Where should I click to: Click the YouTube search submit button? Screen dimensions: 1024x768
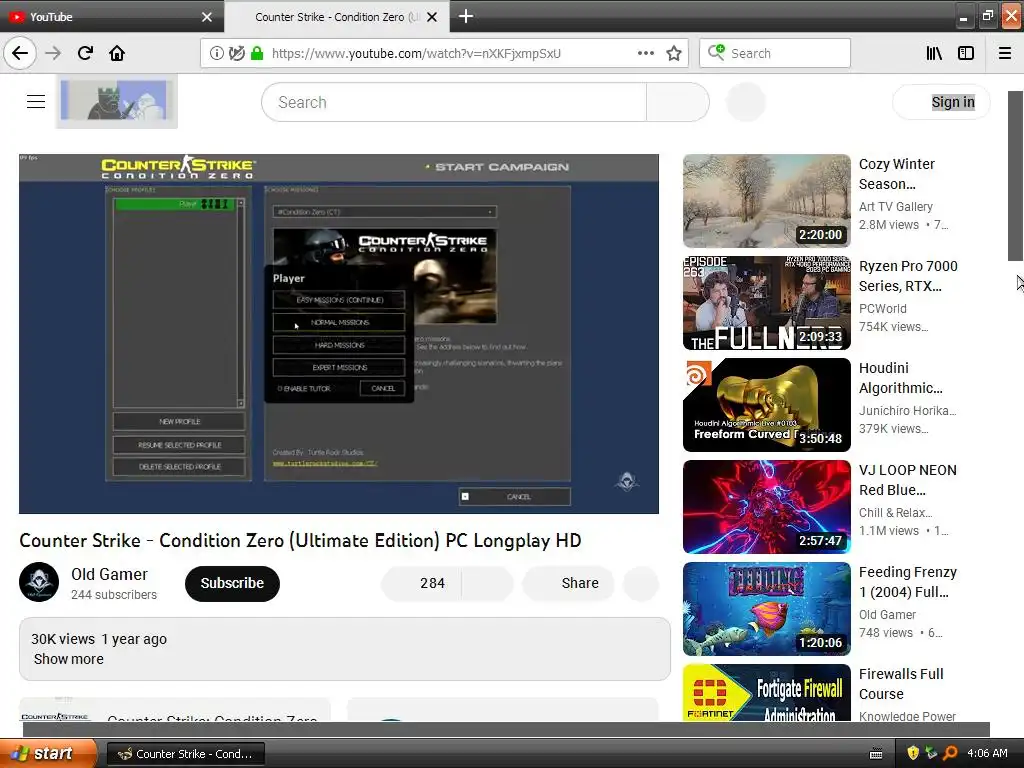point(678,102)
